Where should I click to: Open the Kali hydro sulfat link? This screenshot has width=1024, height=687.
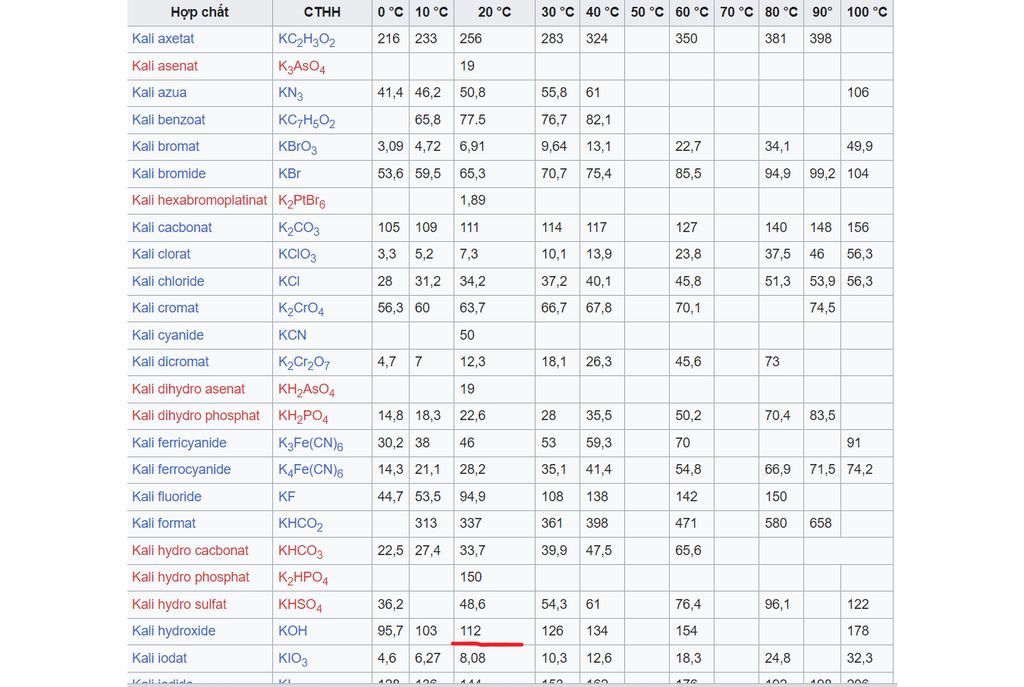(179, 605)
